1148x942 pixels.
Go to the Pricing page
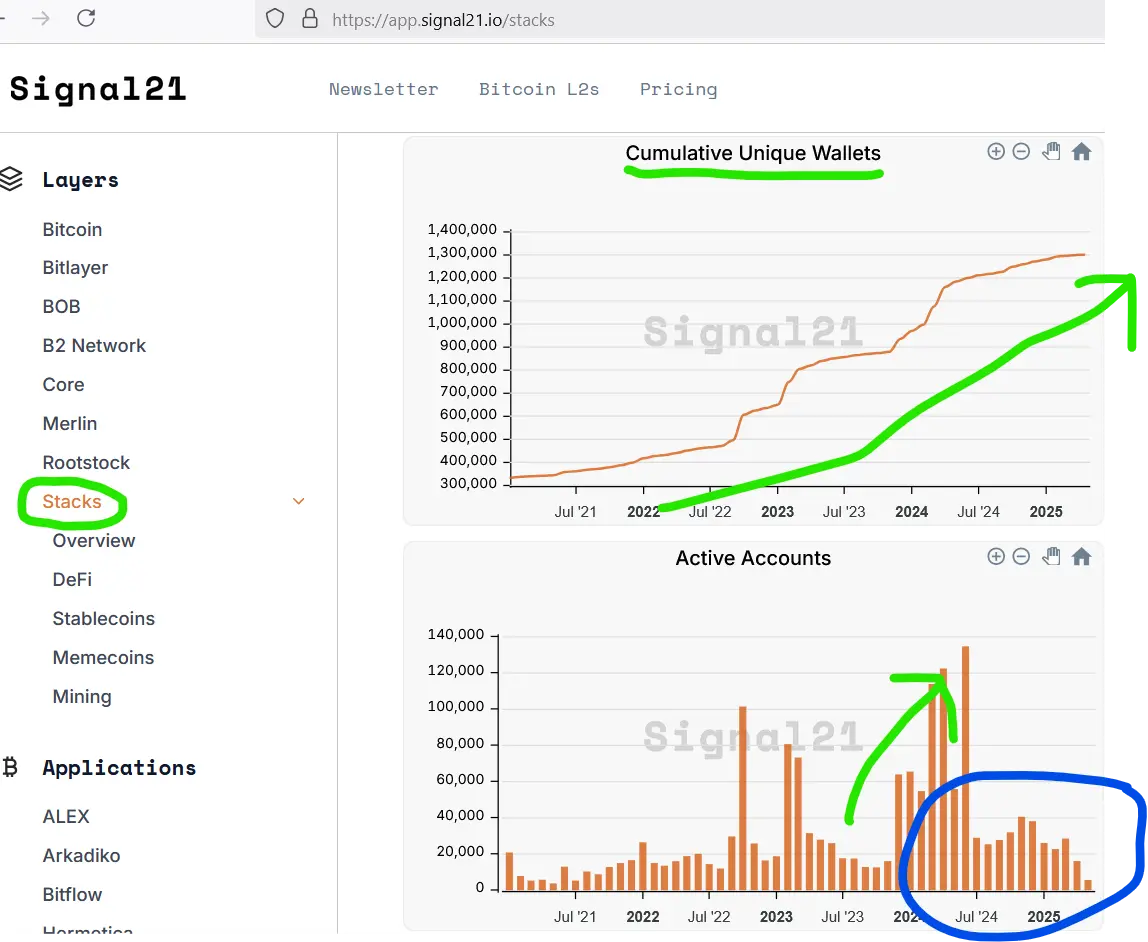click(679, 89)
